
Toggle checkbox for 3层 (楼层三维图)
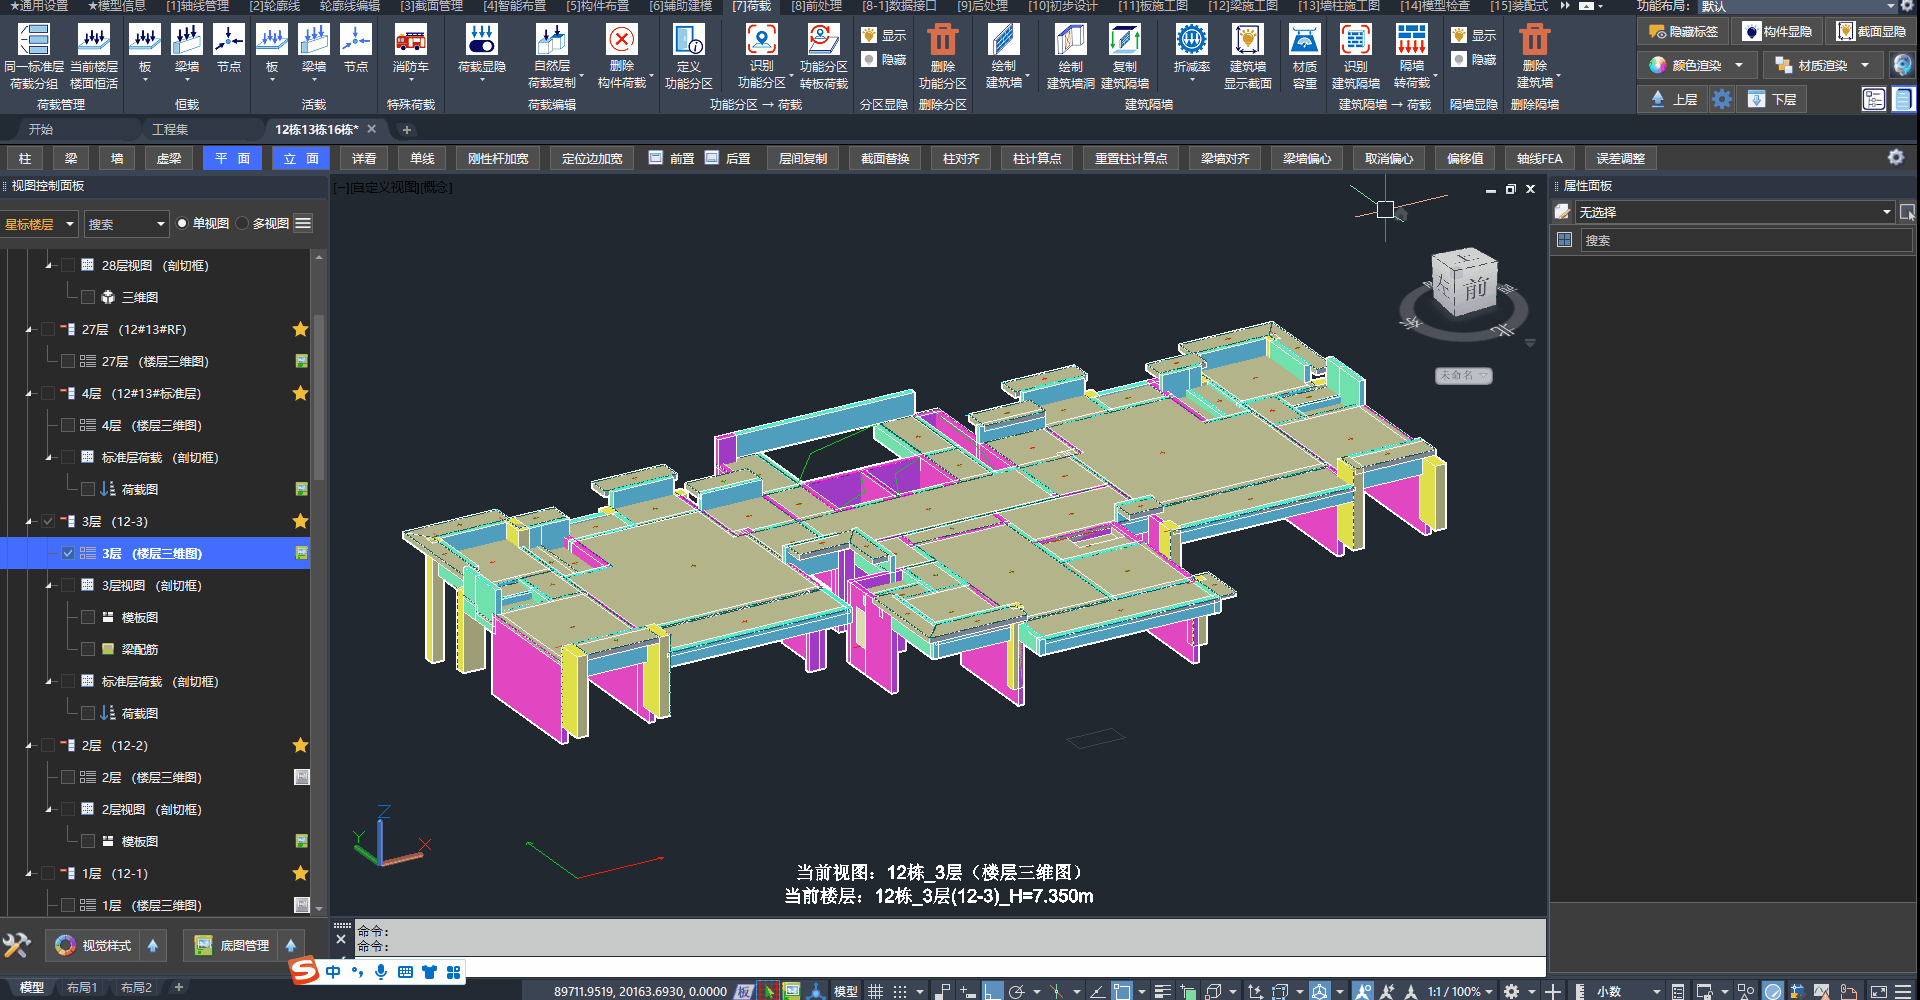point(68,553)
